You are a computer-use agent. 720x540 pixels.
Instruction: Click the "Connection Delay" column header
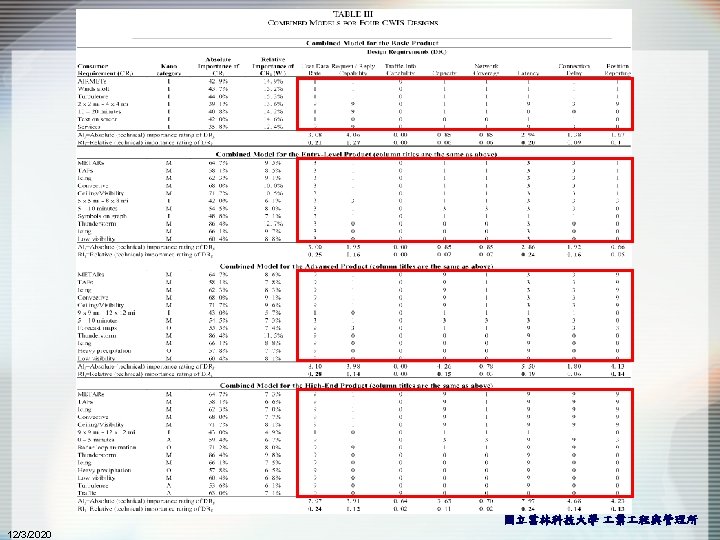tap(574, 69)
